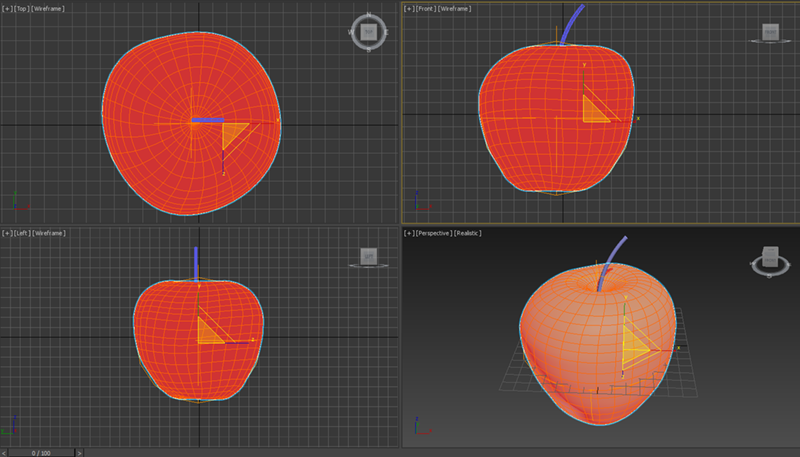Click the world axis tripod in Top viewport
This screenshot has height=457, width=800.
click(x=20, y=201)
